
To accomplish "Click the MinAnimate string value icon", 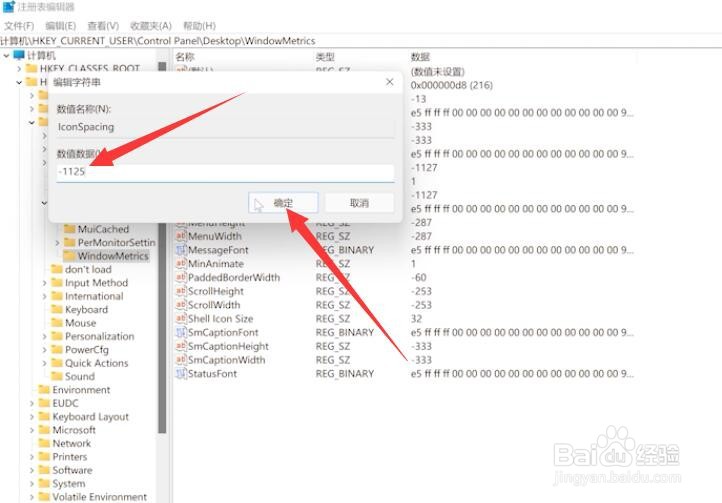I will pos(181,263).
